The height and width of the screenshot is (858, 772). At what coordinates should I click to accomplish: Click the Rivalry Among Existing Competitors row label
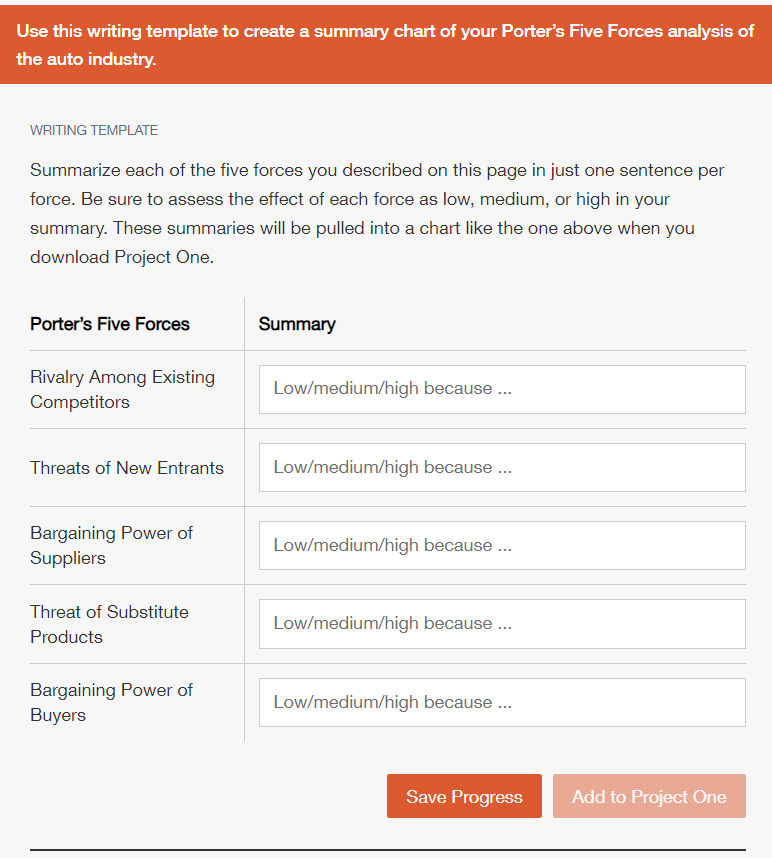point(122,390)
